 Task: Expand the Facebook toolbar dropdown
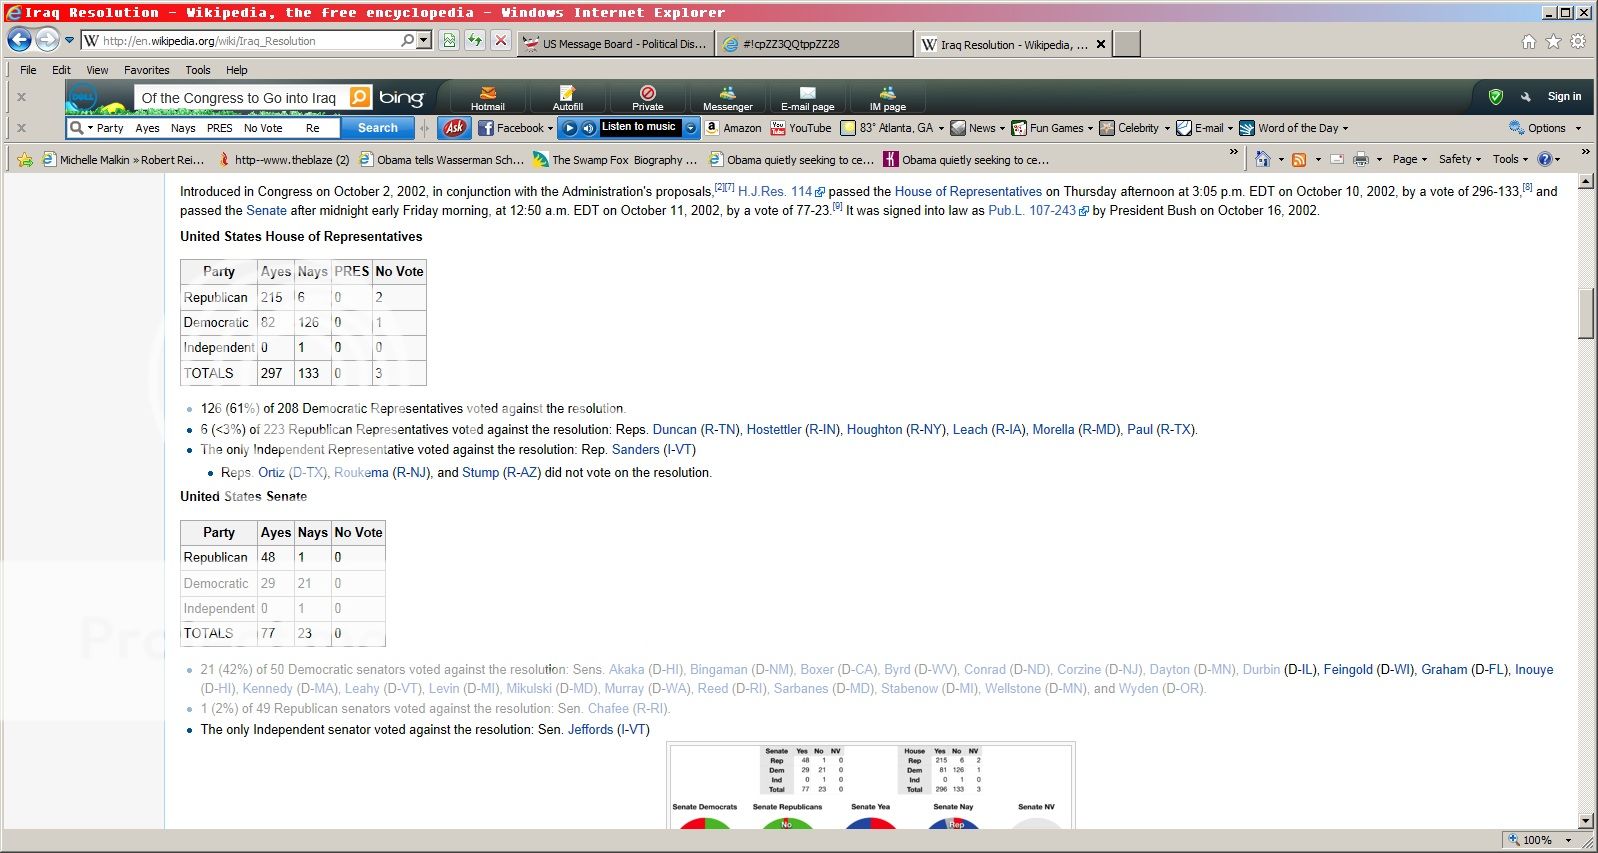550,129
